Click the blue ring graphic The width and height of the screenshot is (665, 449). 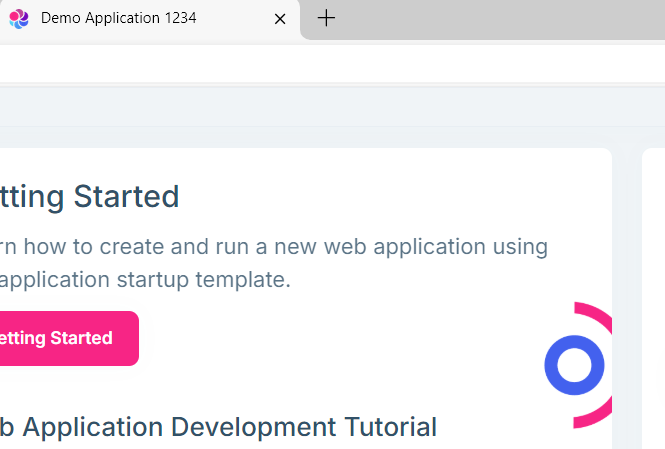556,366
